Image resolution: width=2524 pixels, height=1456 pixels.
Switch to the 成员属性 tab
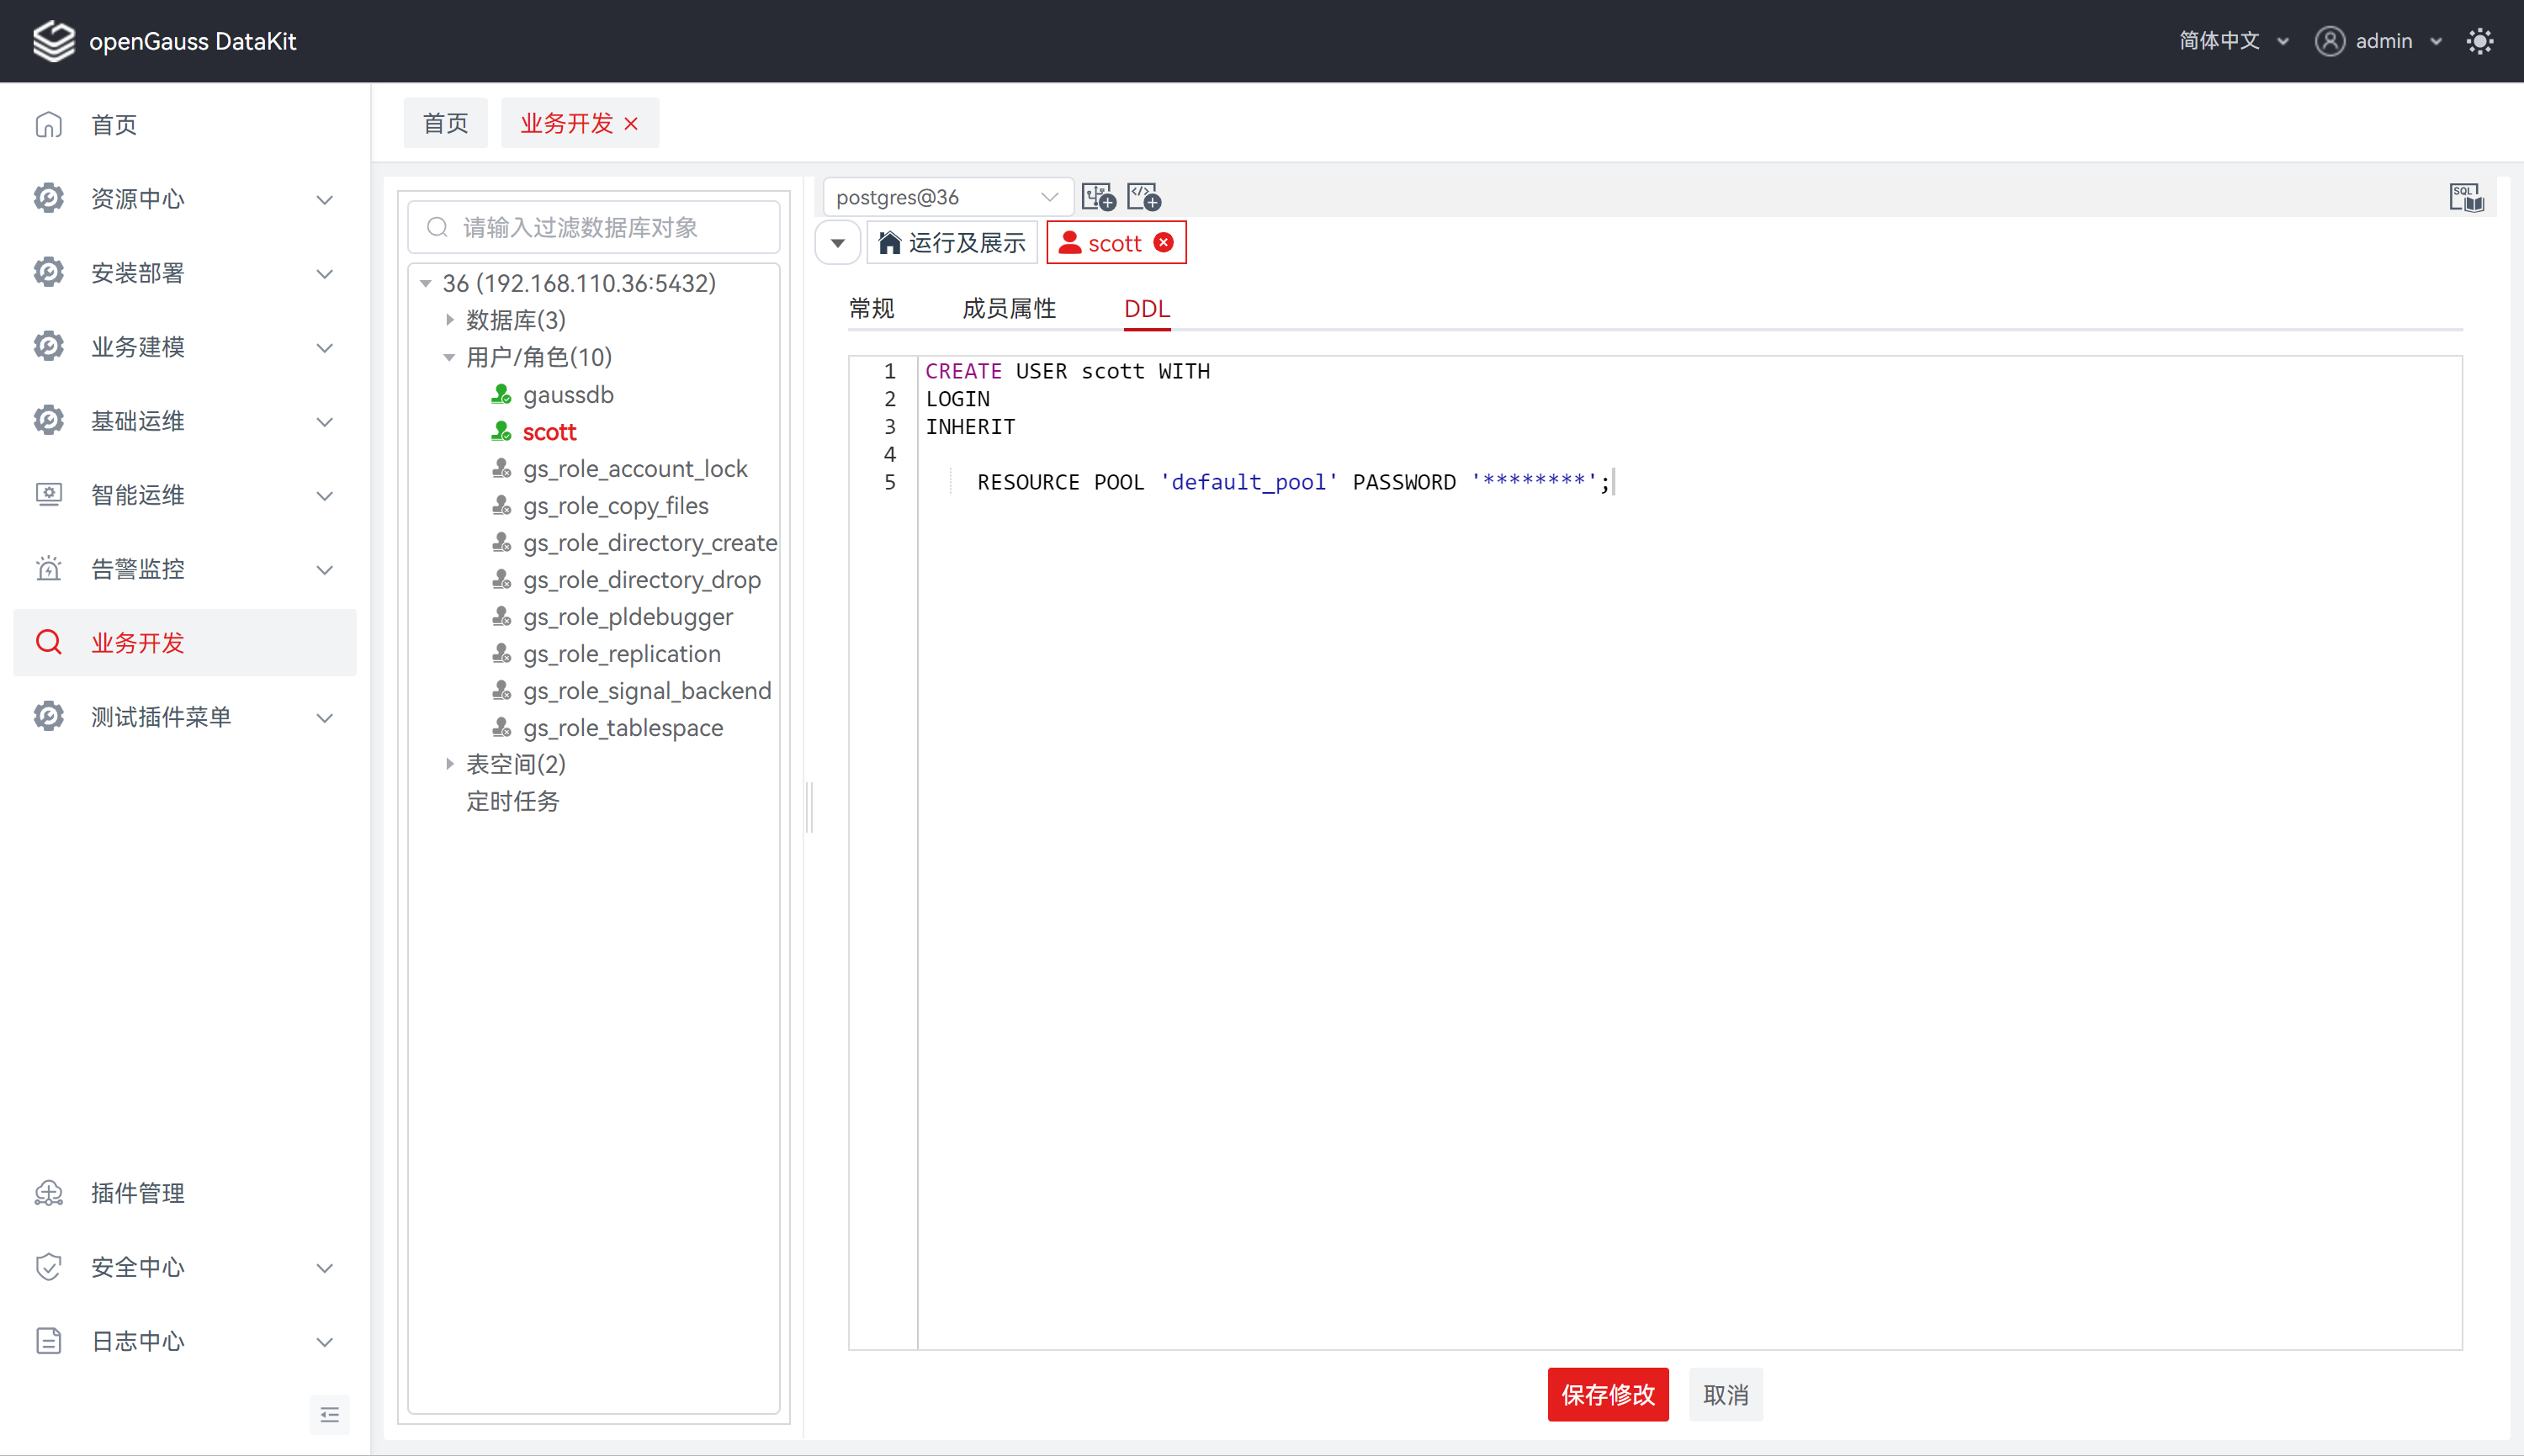point(1008,309)
